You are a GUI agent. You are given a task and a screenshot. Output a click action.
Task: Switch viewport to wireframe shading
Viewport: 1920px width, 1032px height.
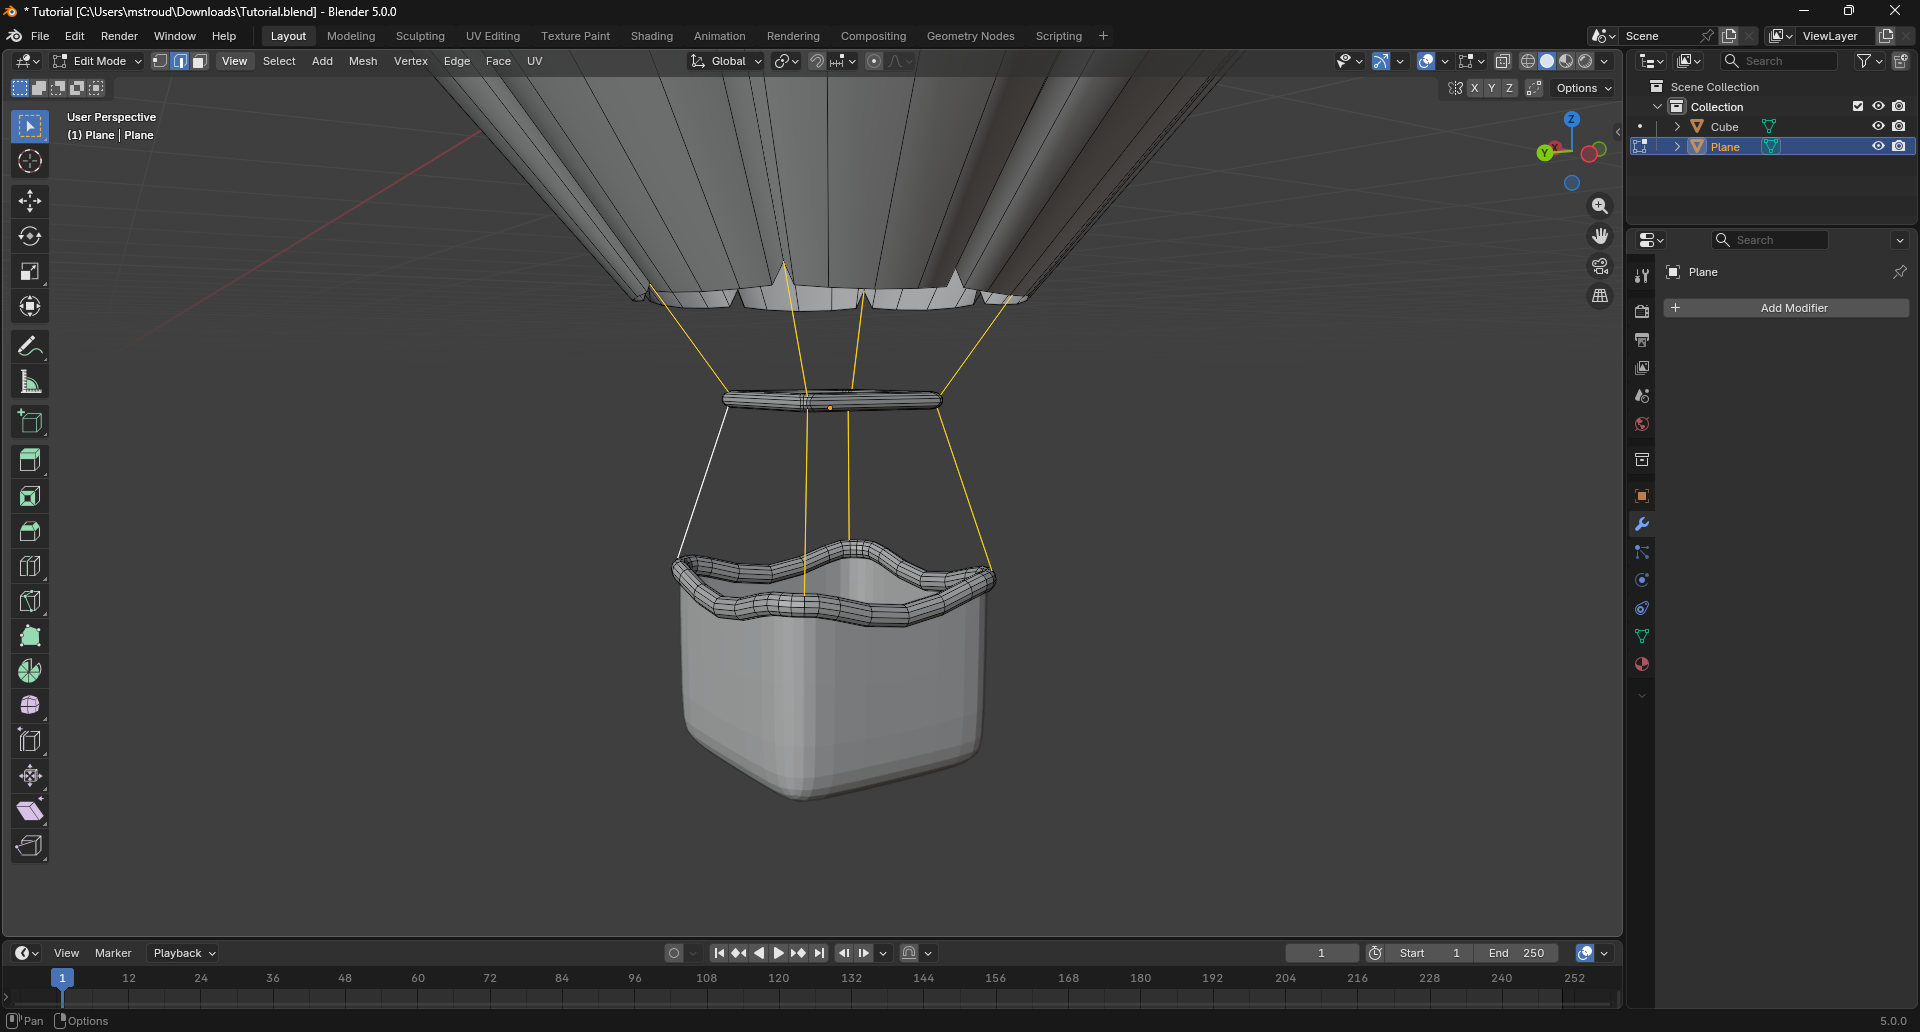[x=1528, y=61]
